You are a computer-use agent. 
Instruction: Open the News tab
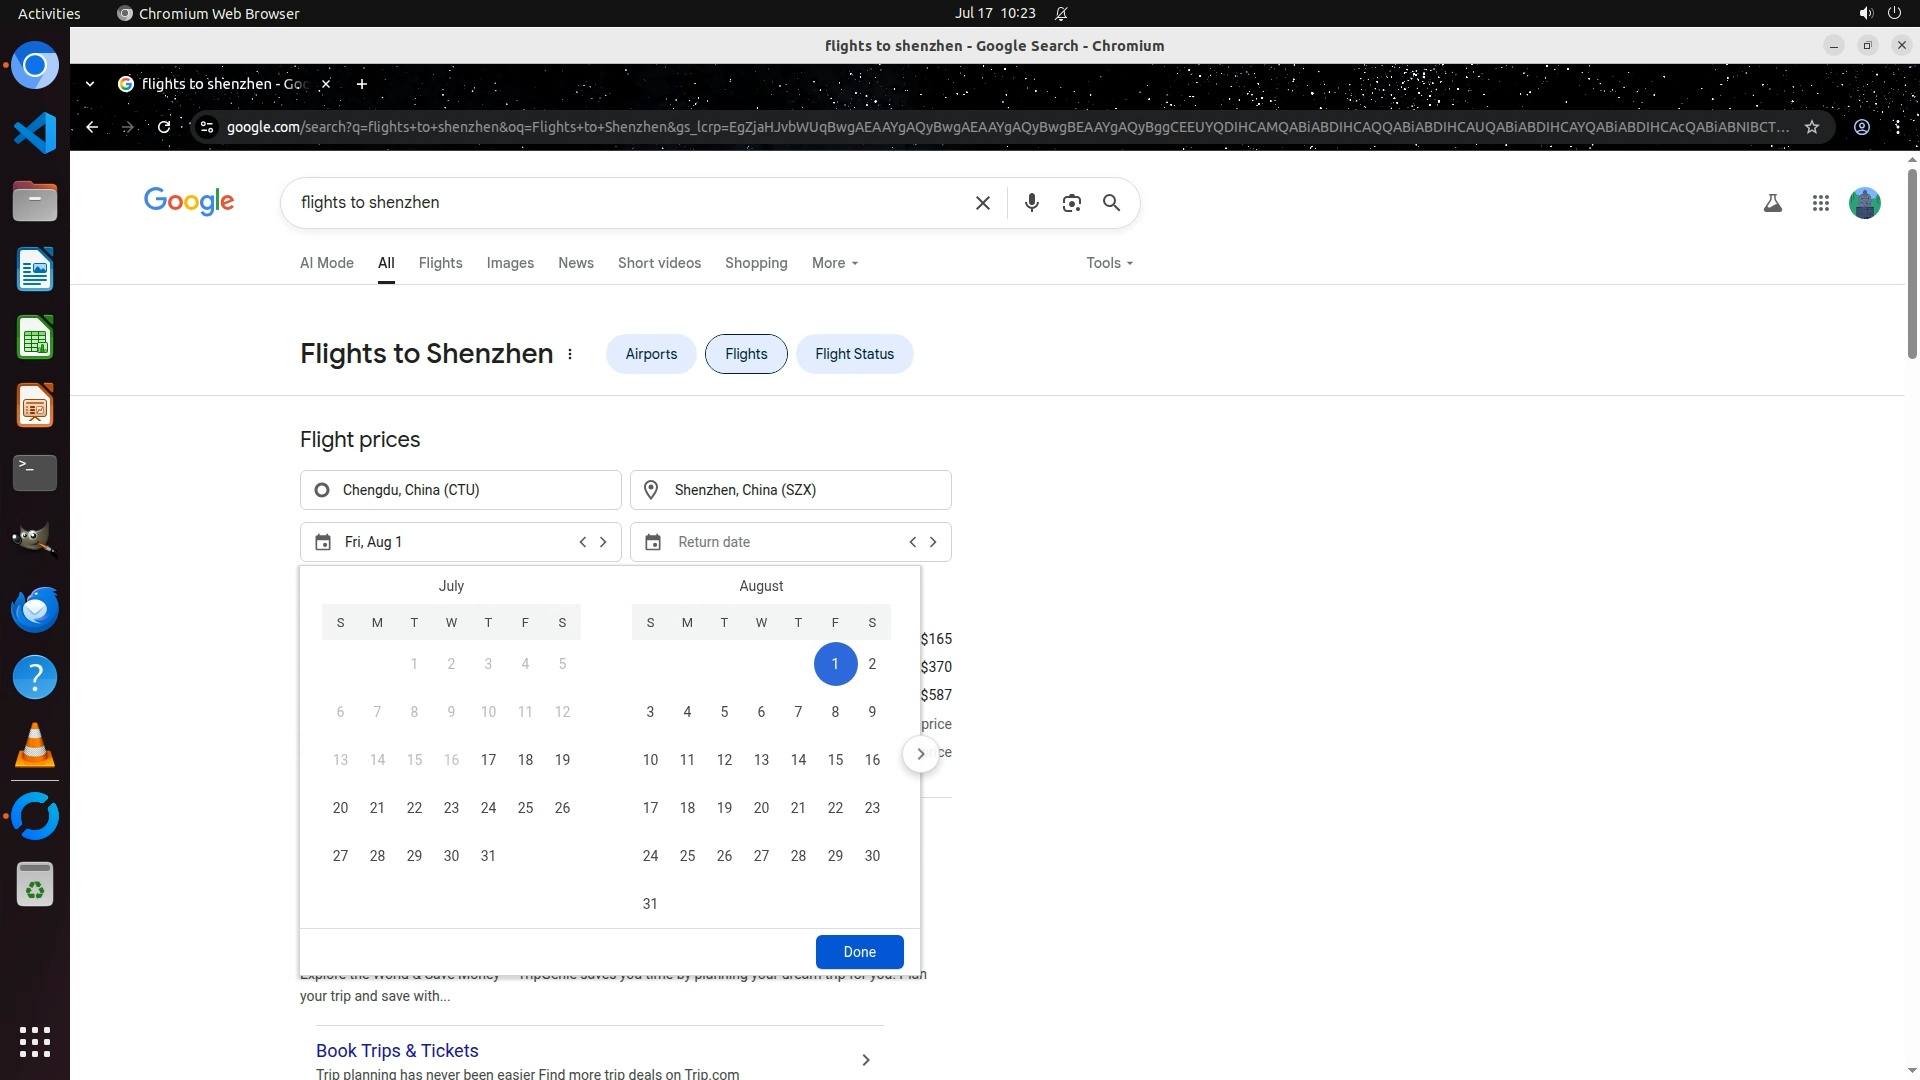[575, 263]
